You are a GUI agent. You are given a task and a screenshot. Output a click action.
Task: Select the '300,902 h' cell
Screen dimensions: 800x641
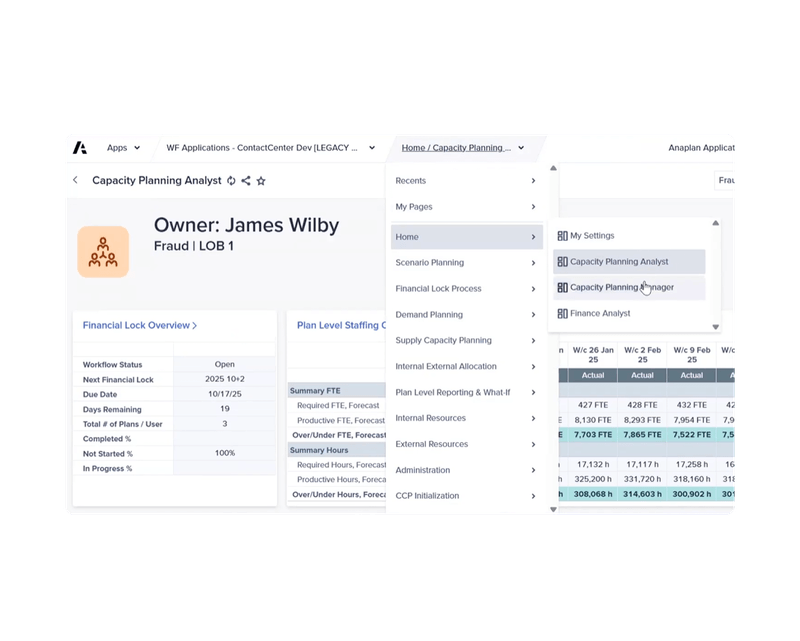692,494
